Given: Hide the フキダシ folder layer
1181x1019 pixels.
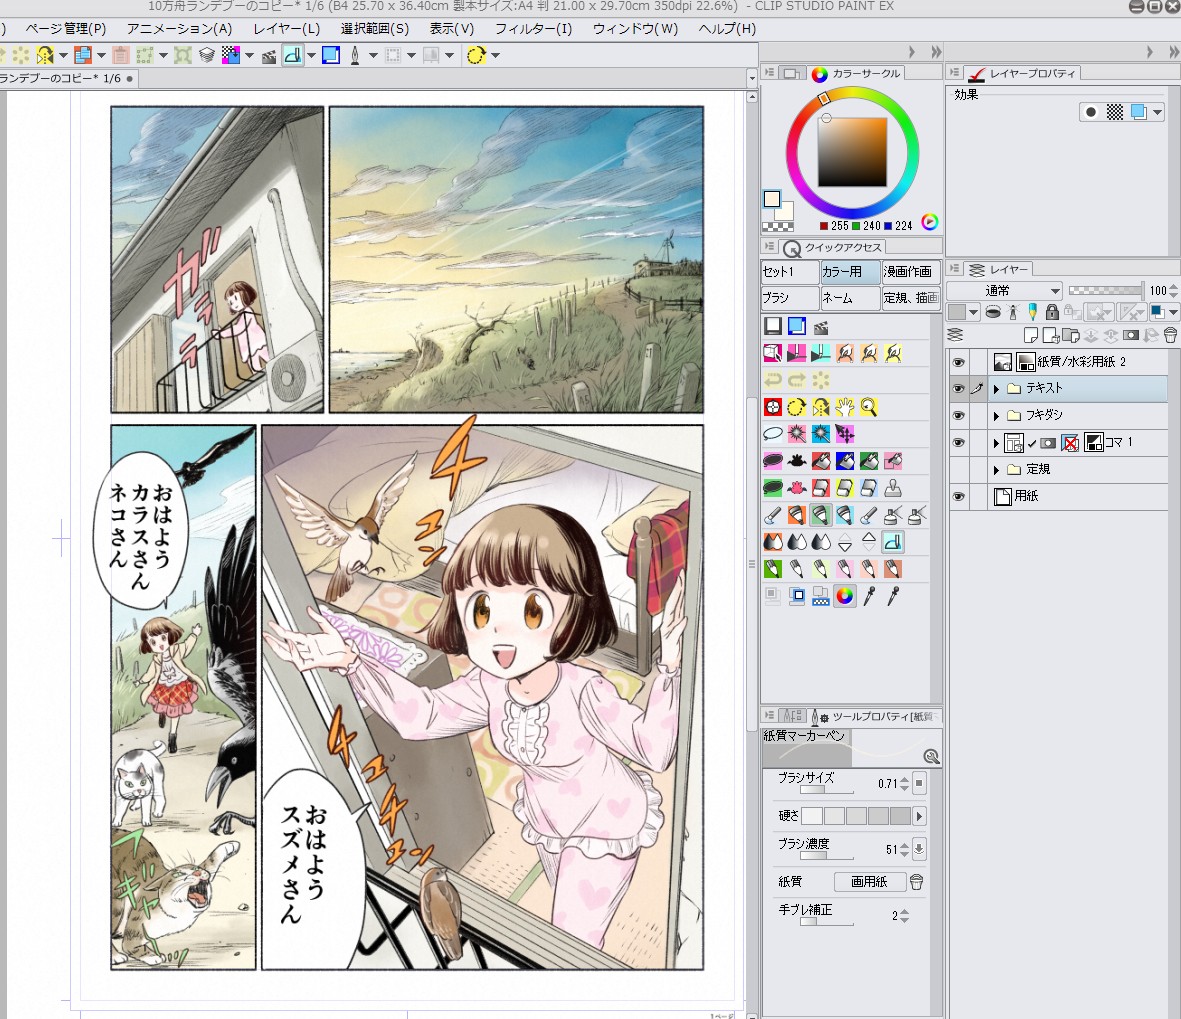Looking at the screenshot, I should [x=959, y=416].
